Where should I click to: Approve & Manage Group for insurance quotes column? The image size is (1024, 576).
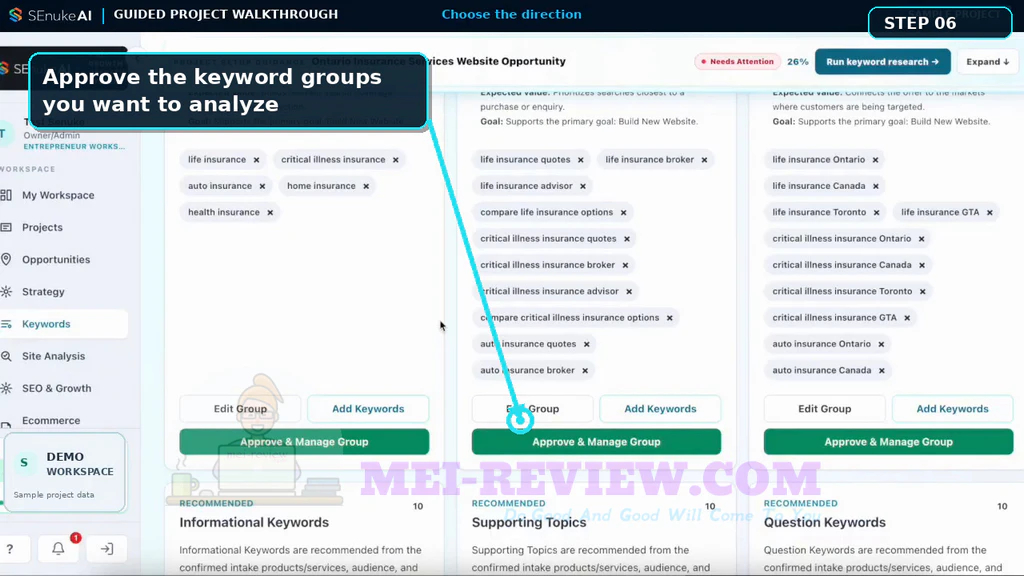coord(596,442)
